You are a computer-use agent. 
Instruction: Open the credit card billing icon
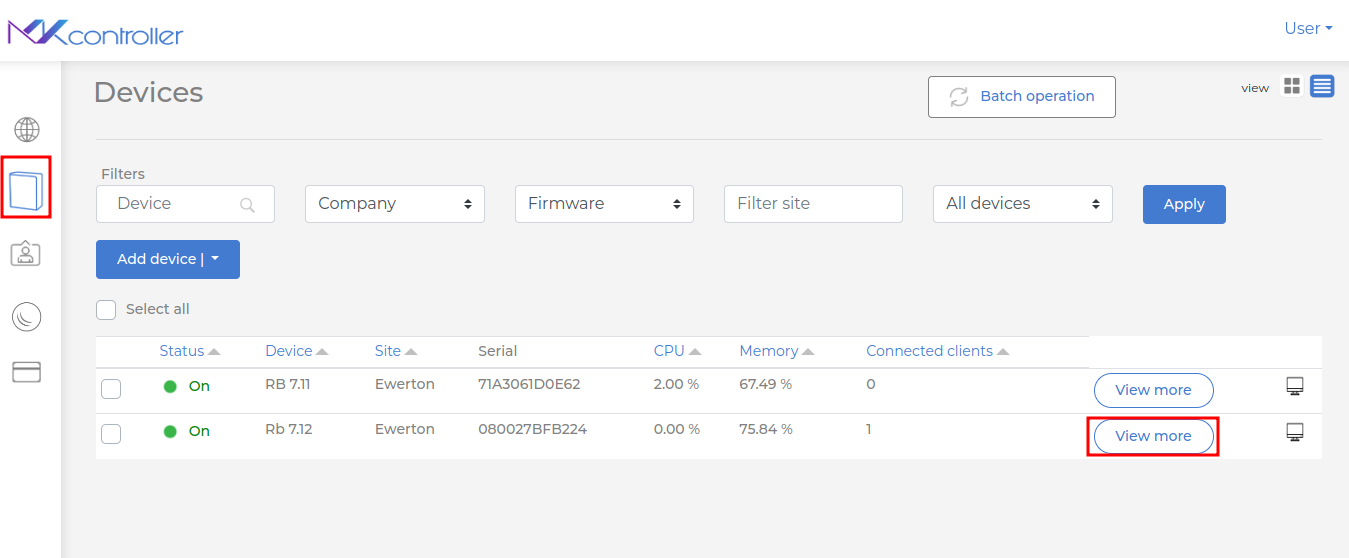click(26, 372)
